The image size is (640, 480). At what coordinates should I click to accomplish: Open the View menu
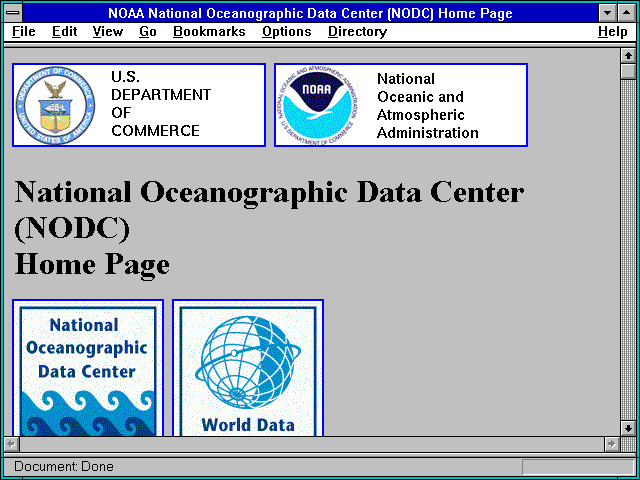coord(108,32)
